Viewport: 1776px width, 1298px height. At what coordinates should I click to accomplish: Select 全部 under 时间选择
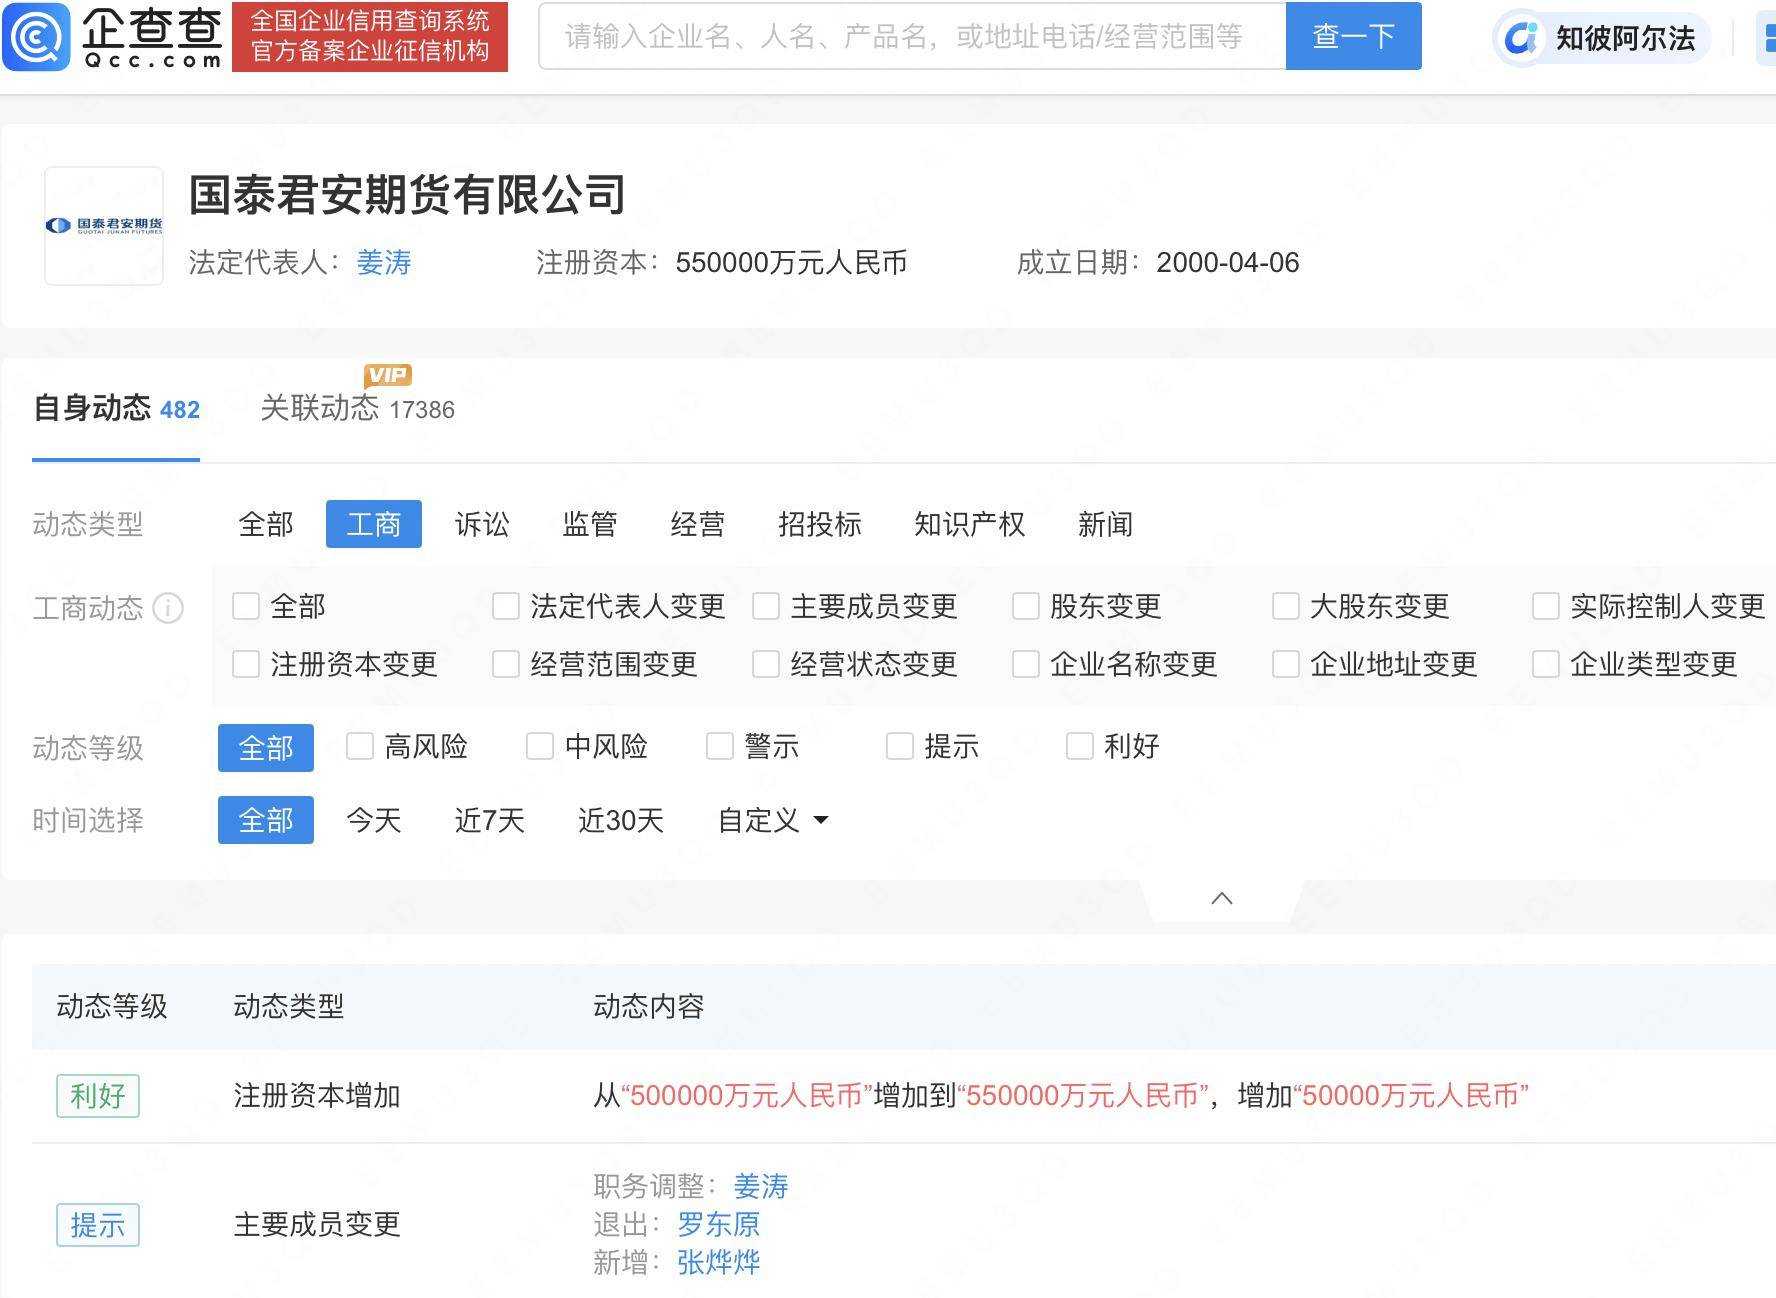pyautogui.click(x=266, y=820)
